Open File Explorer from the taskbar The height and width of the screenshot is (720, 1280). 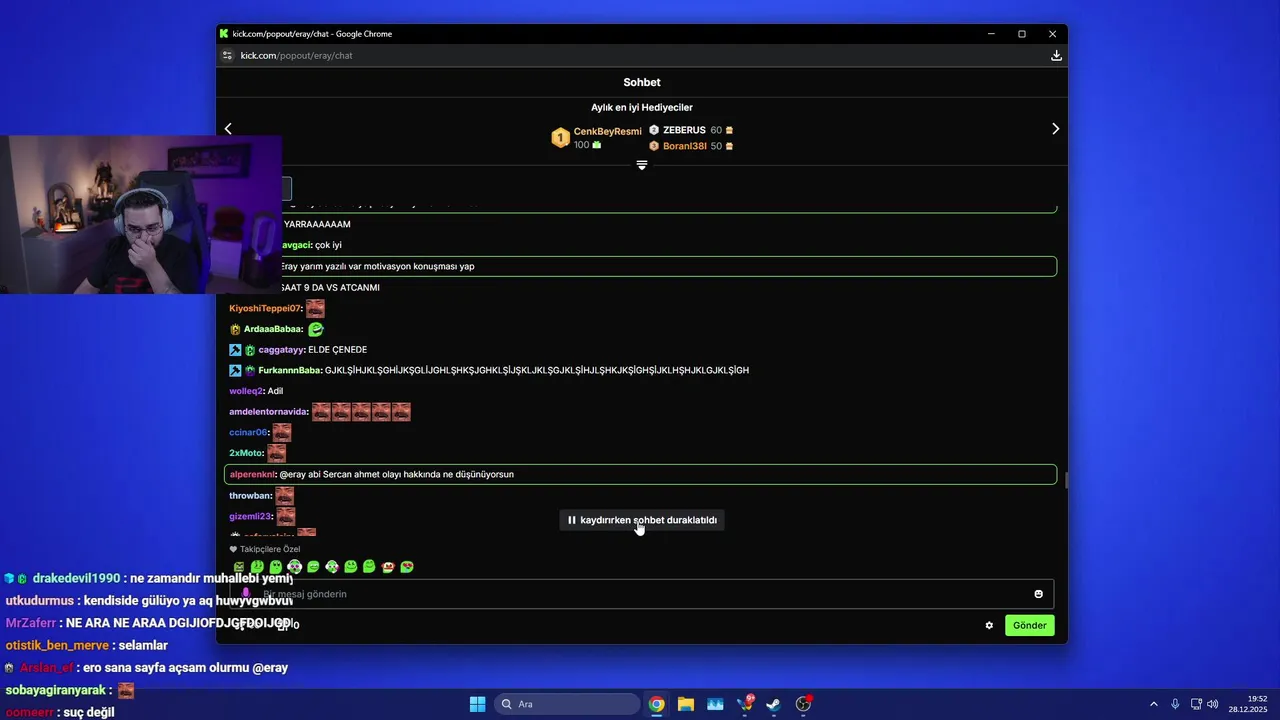[x=686, y=704]
